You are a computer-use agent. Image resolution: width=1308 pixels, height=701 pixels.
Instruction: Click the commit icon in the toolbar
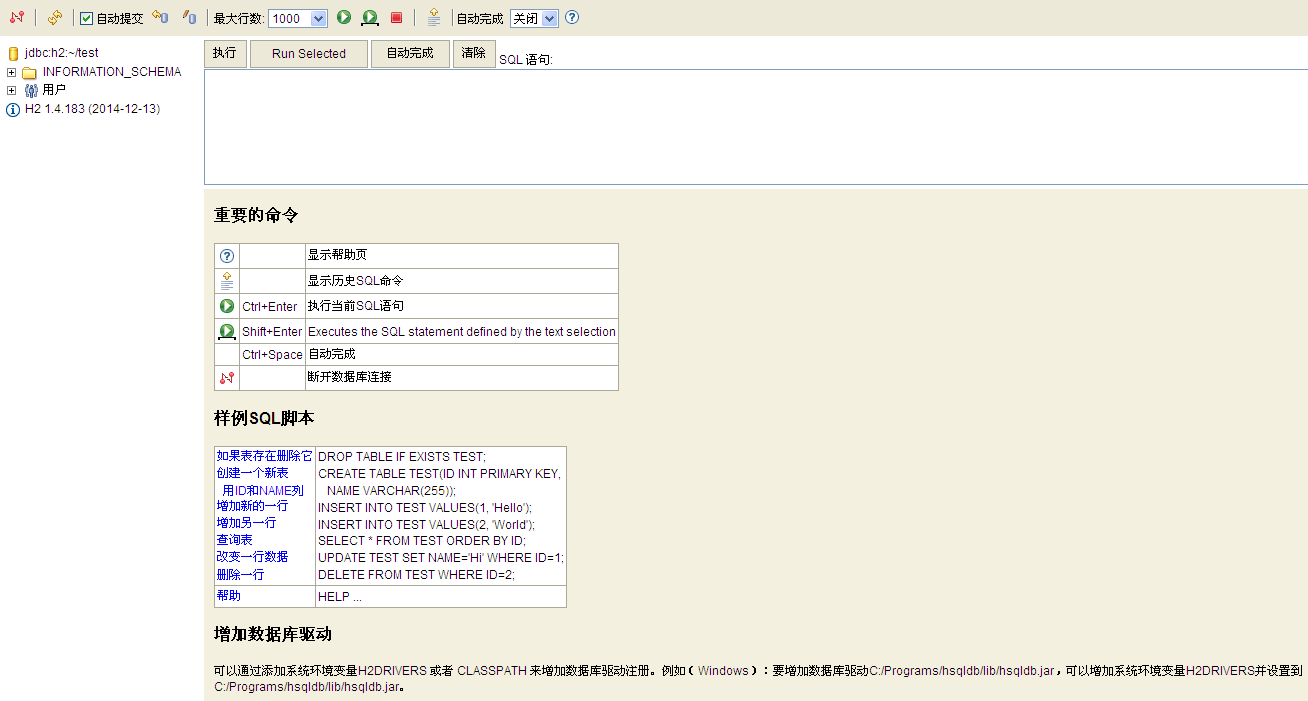189,18
